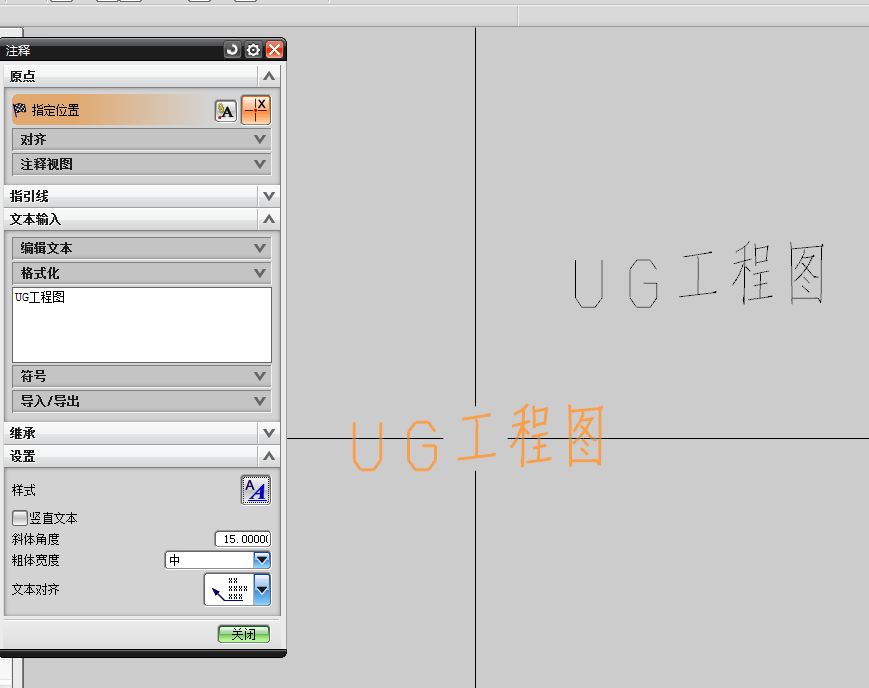Select the orange UG工程图 annotation text
Viewport: 869px width, 688px height.
pyautogui.click(x=480, y=435)
